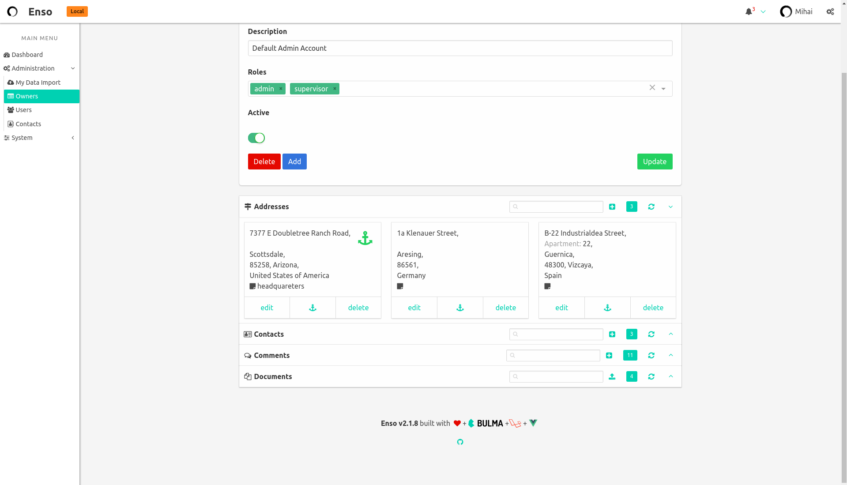The width and height of the screenshot is (847, 485).
Task: Click green anchor icon on Scottsdale address
Action: point(365,238)
